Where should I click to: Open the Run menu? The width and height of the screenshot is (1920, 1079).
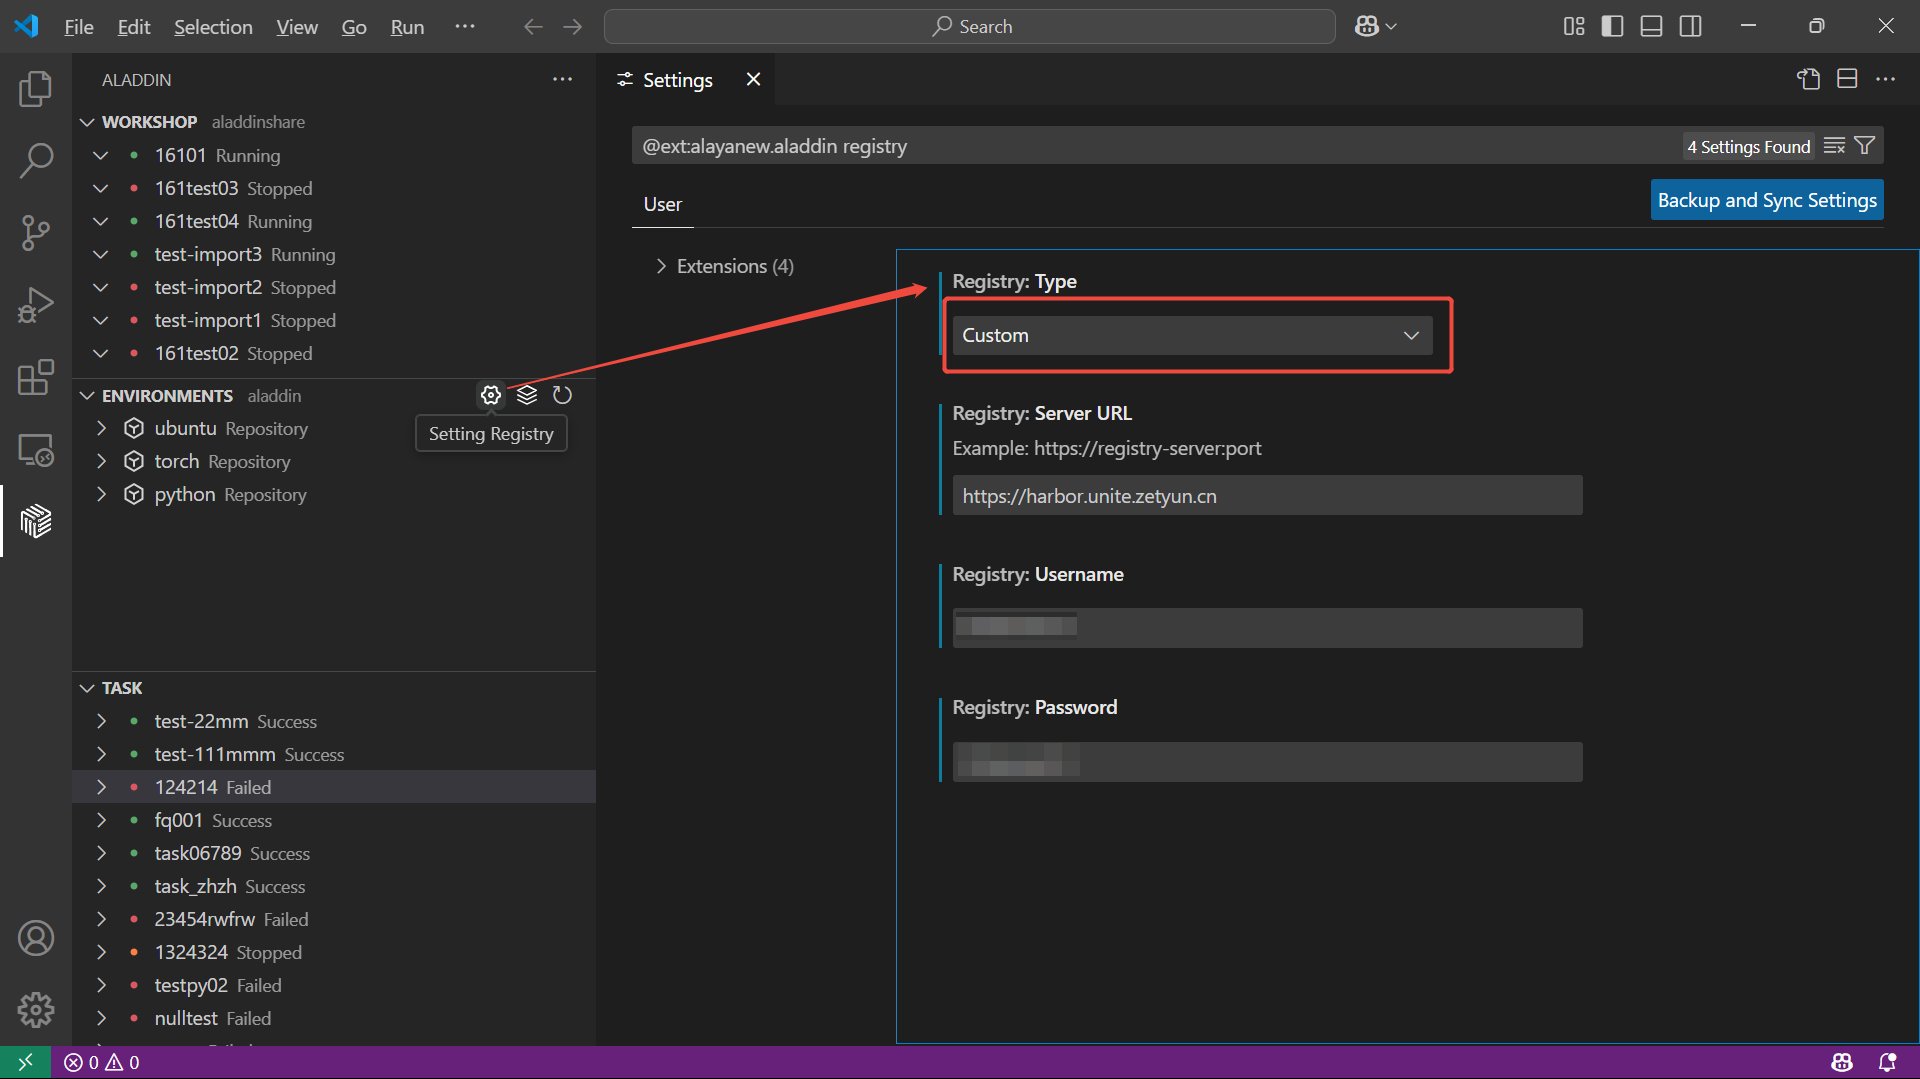(406, 27)
